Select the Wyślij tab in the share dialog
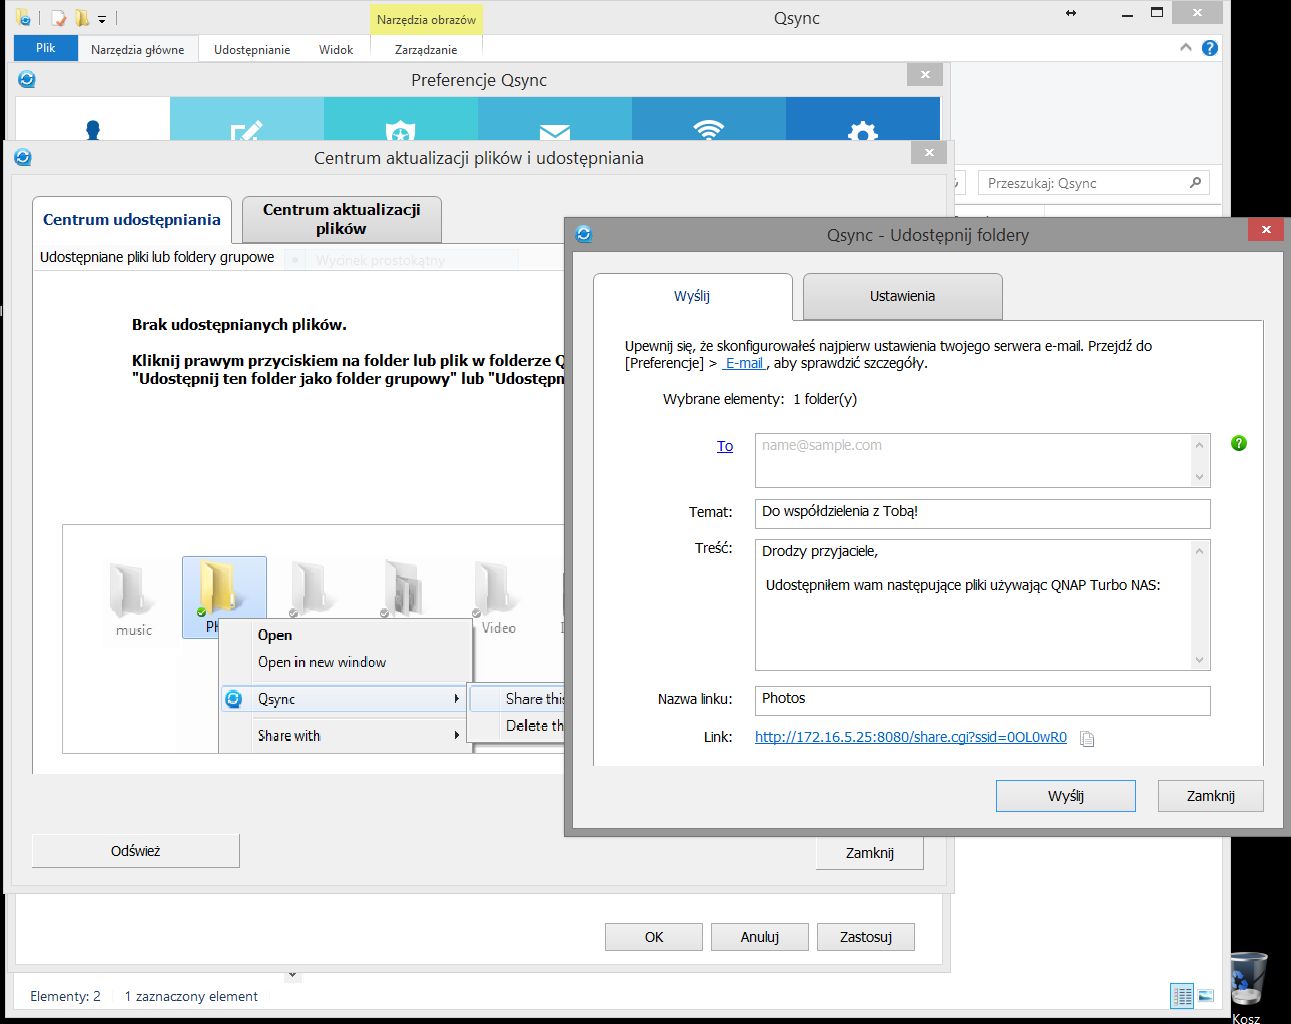 [692, 296]
